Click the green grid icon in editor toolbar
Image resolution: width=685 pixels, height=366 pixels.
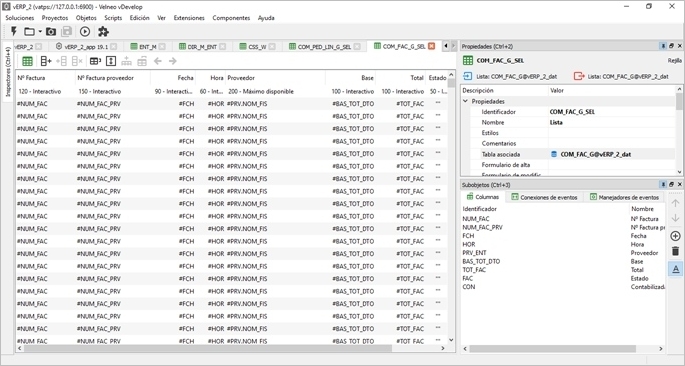tap(27, 61)
